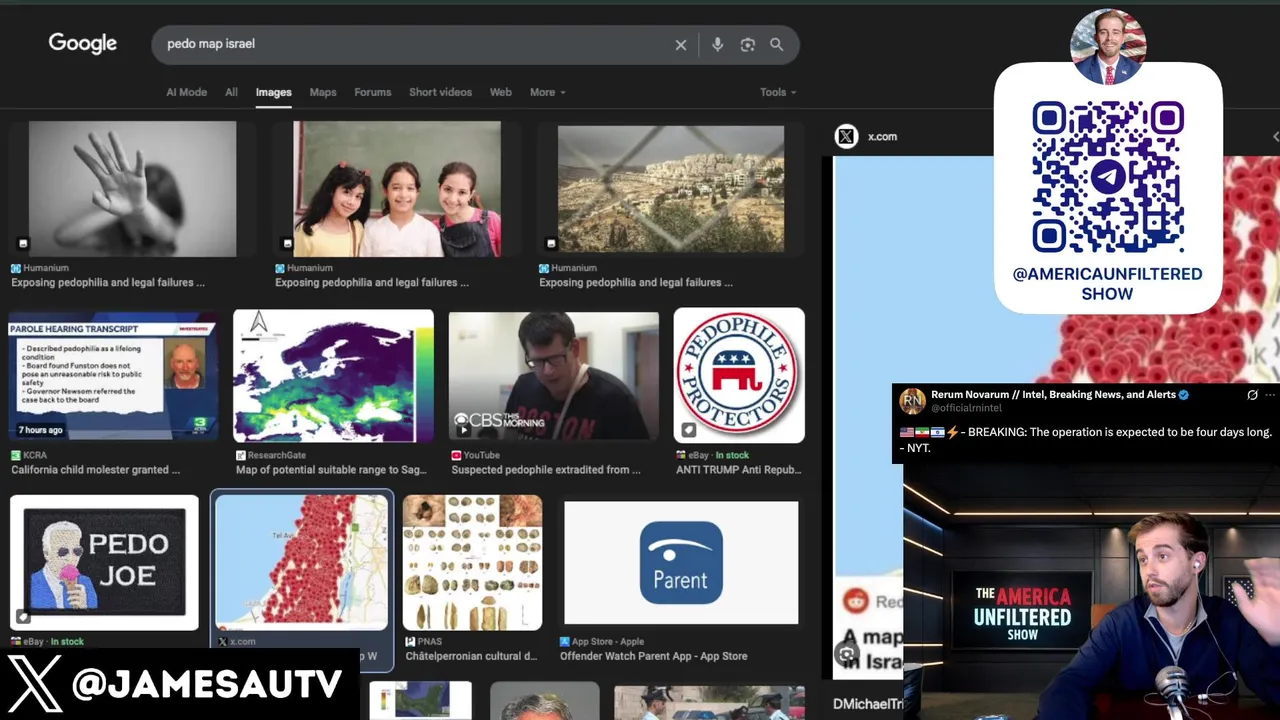
Task: Switch to AI Mode tab
Action: click(x=186, y=92)
